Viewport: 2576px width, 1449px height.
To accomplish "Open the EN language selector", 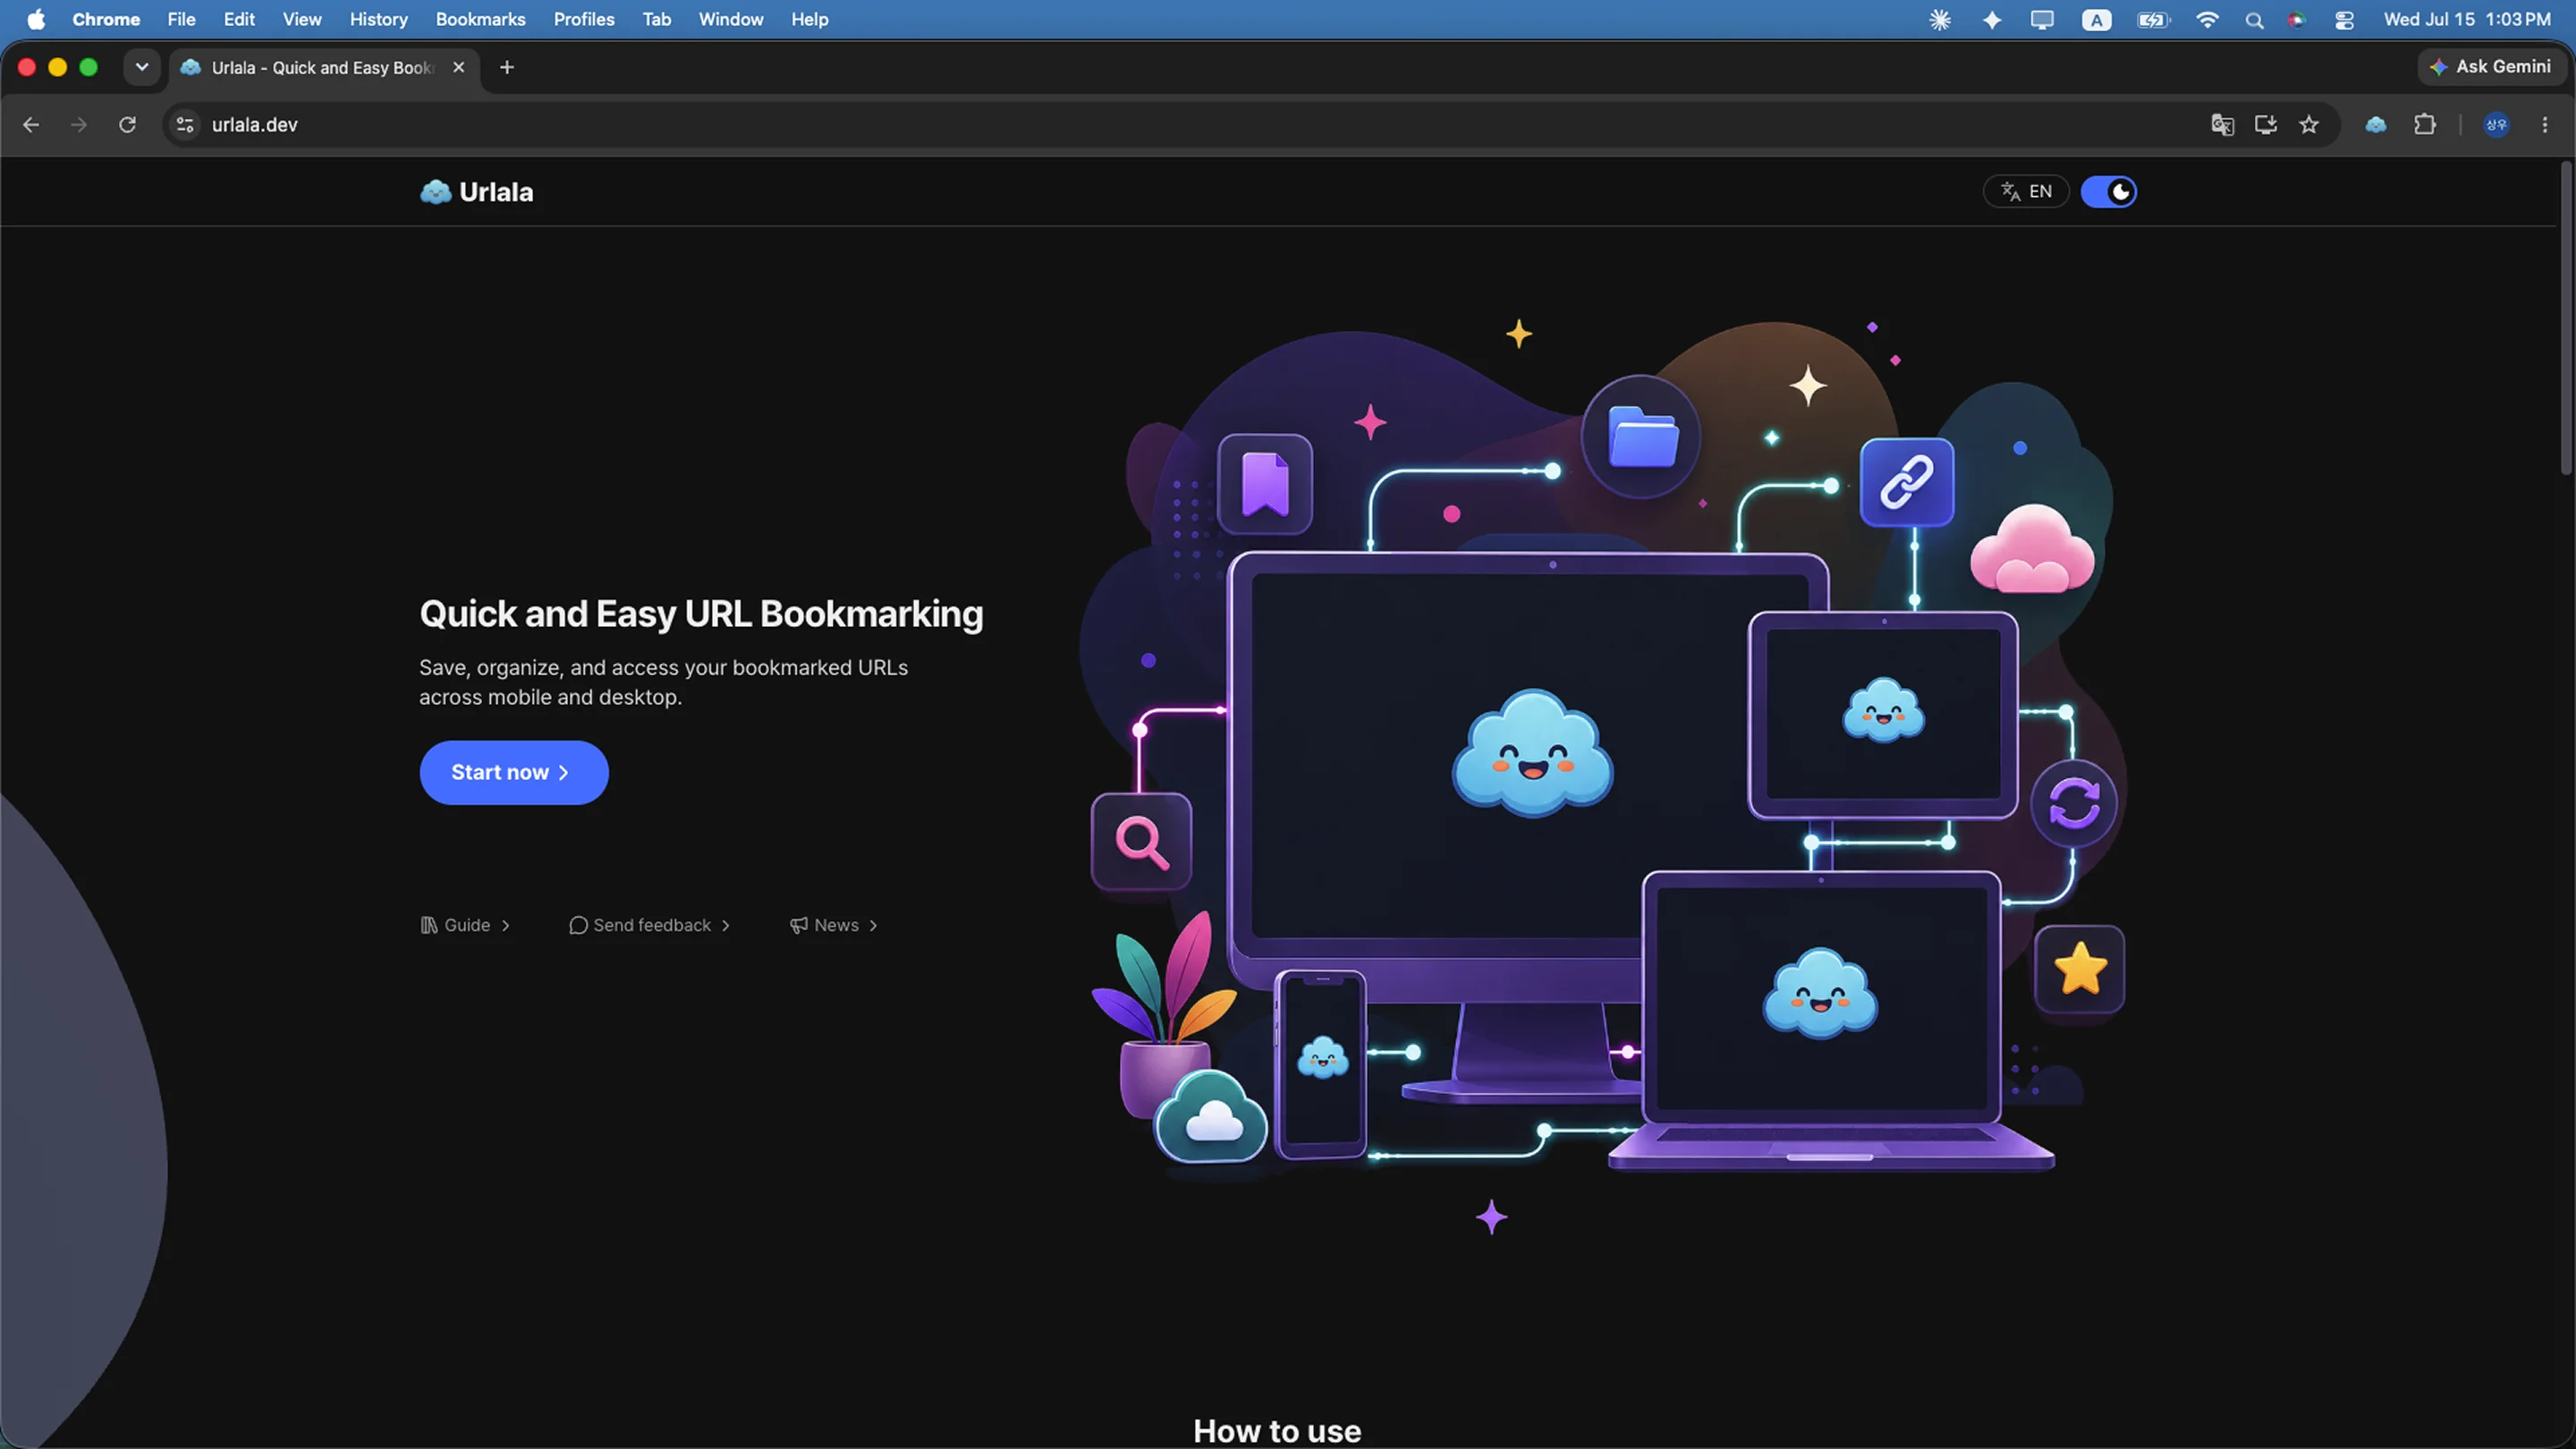I will click(x=2026, y=192).
